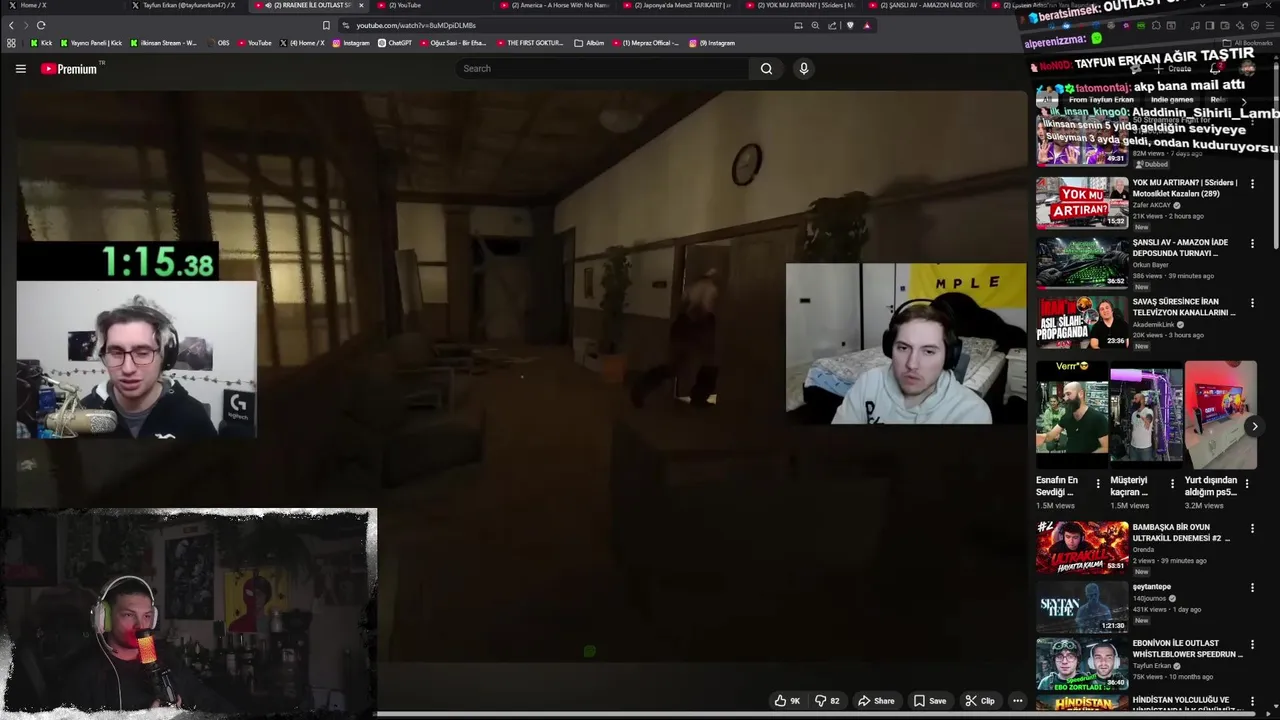This screenshot has width=1280, height=720.
Task: Reload the current page
Action: (41, 25)
